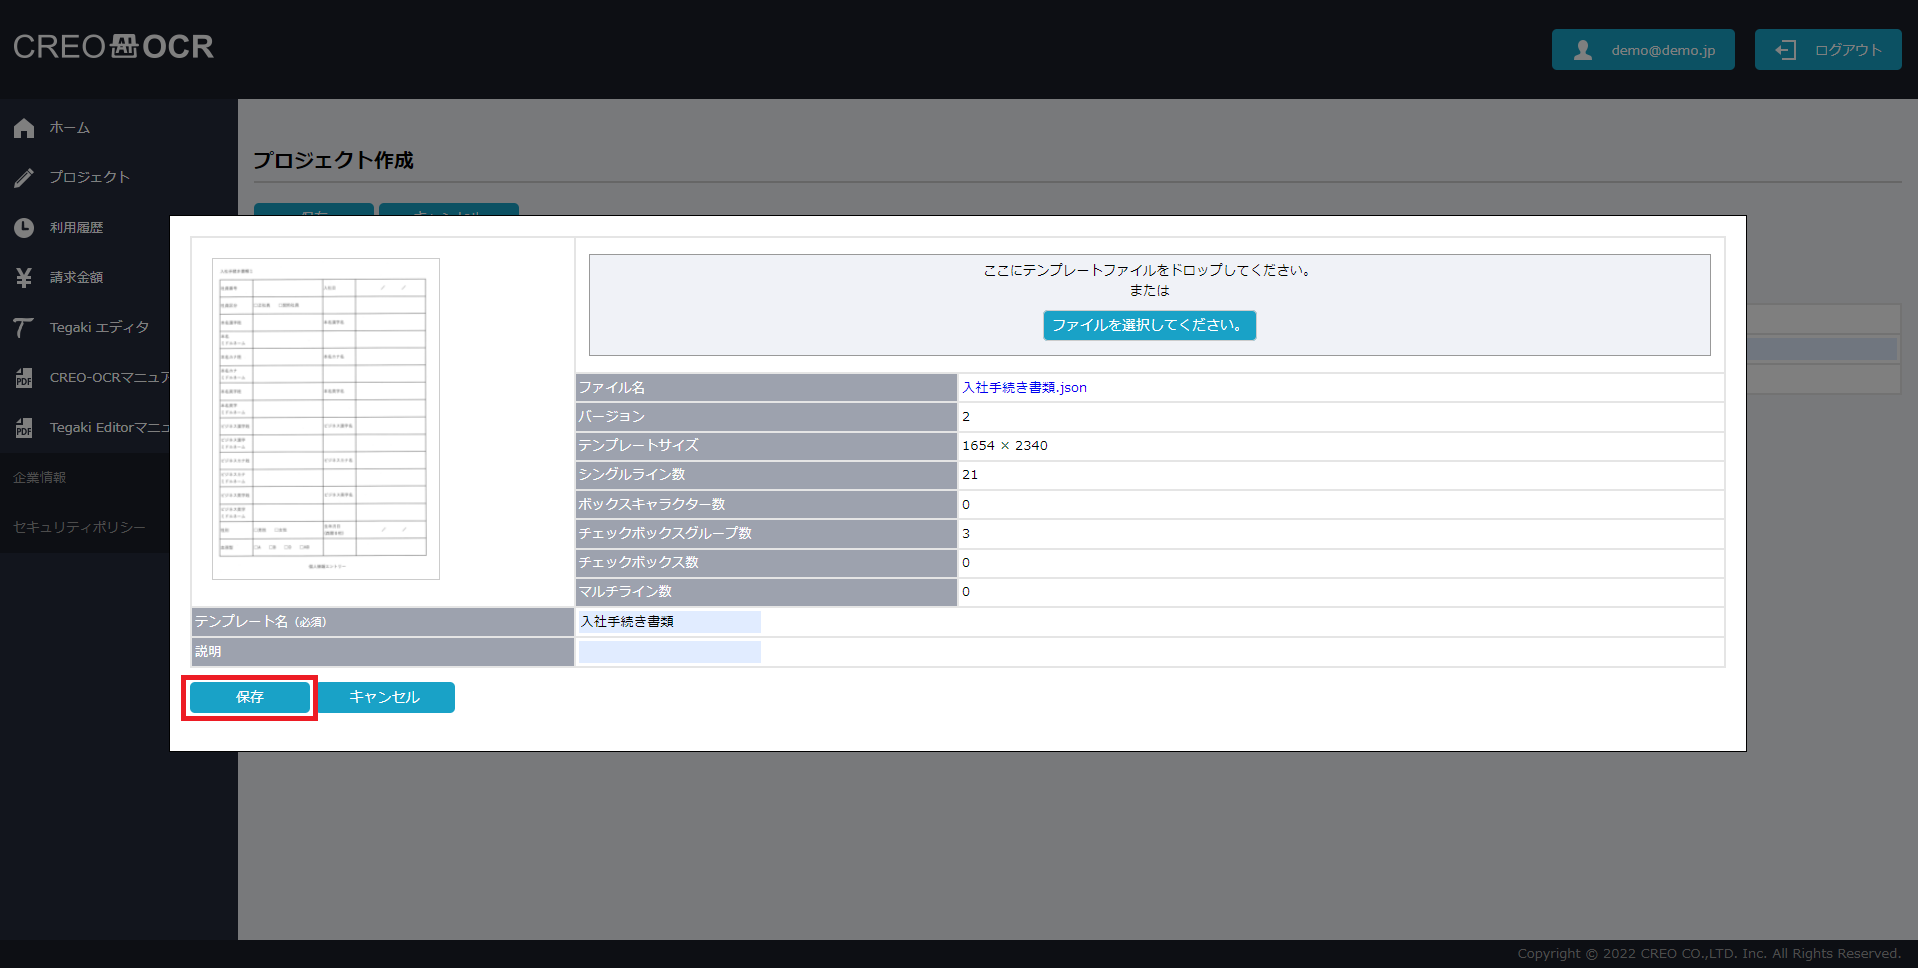Click the PDF icon for CREO-OCR manual
This screenshot has width=1918, height=968.
tap(24, 378)
